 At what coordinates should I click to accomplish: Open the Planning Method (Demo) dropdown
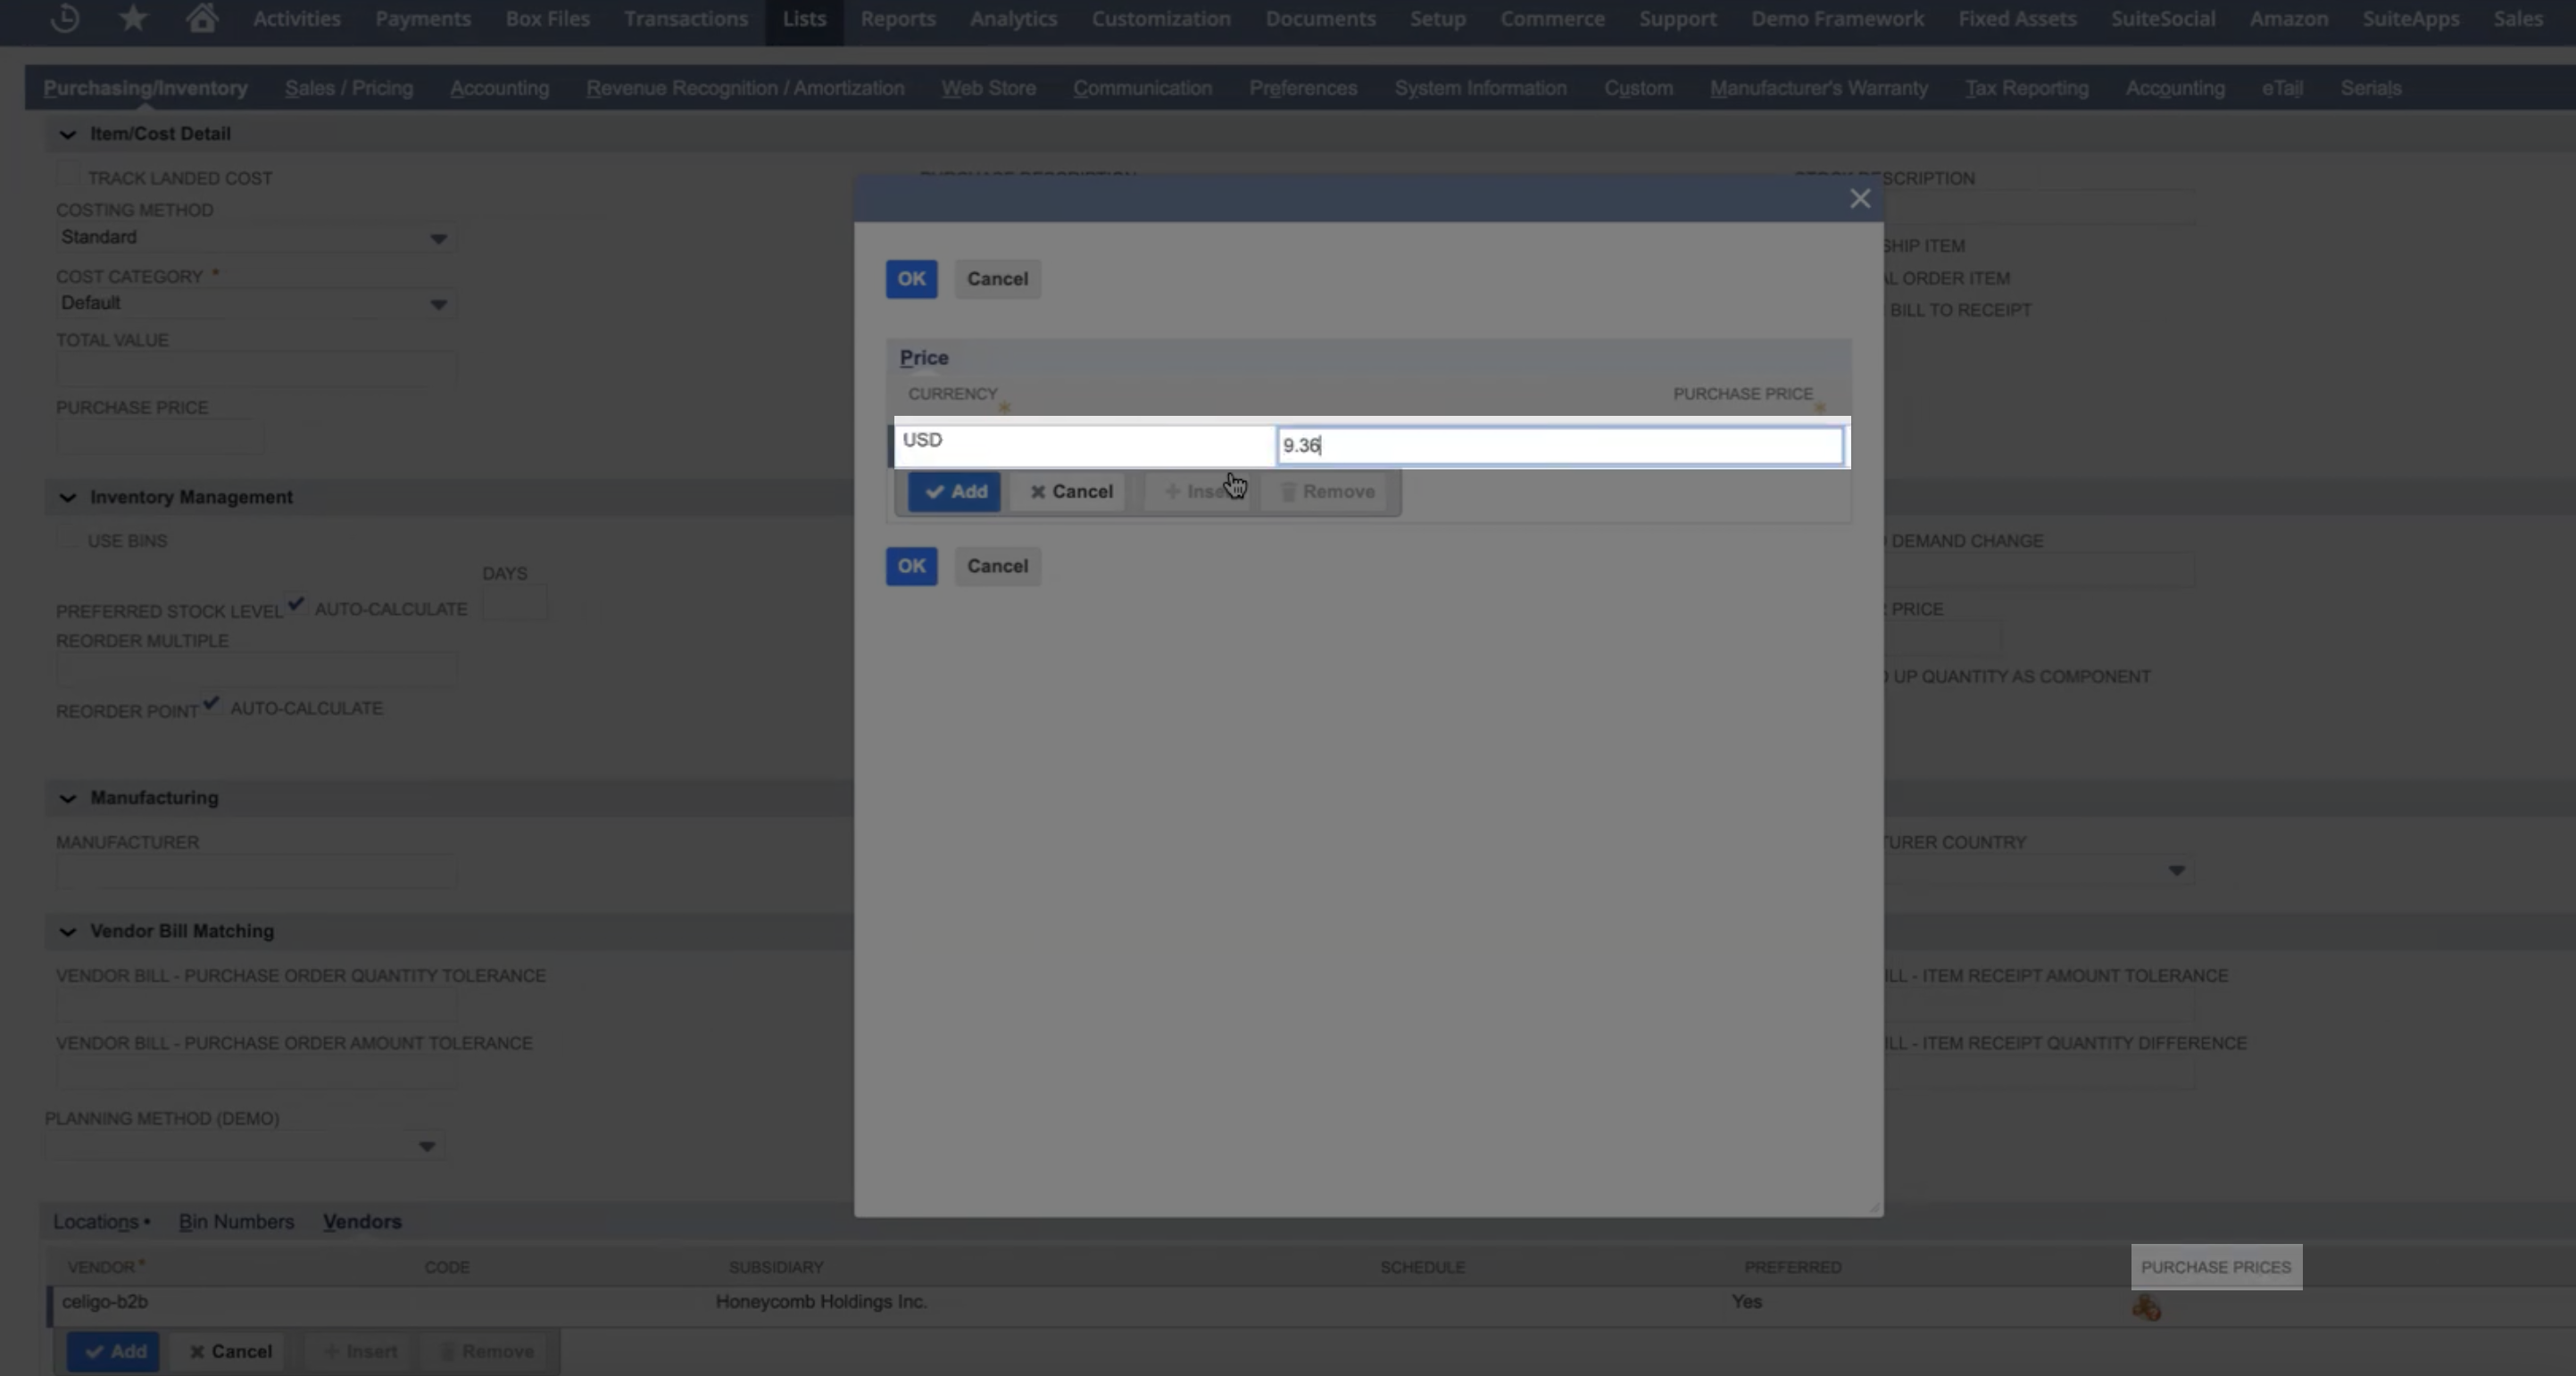[x=427, y=1146]
